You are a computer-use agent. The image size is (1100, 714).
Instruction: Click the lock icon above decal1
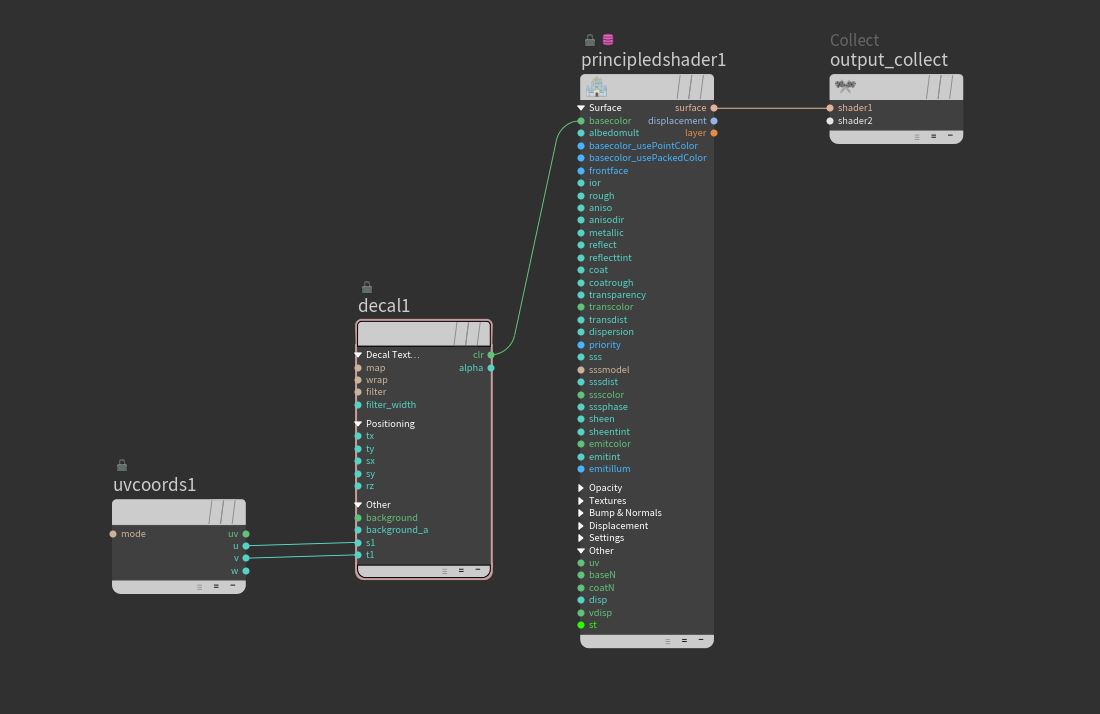pyautogui.click(x=367, y=287)
